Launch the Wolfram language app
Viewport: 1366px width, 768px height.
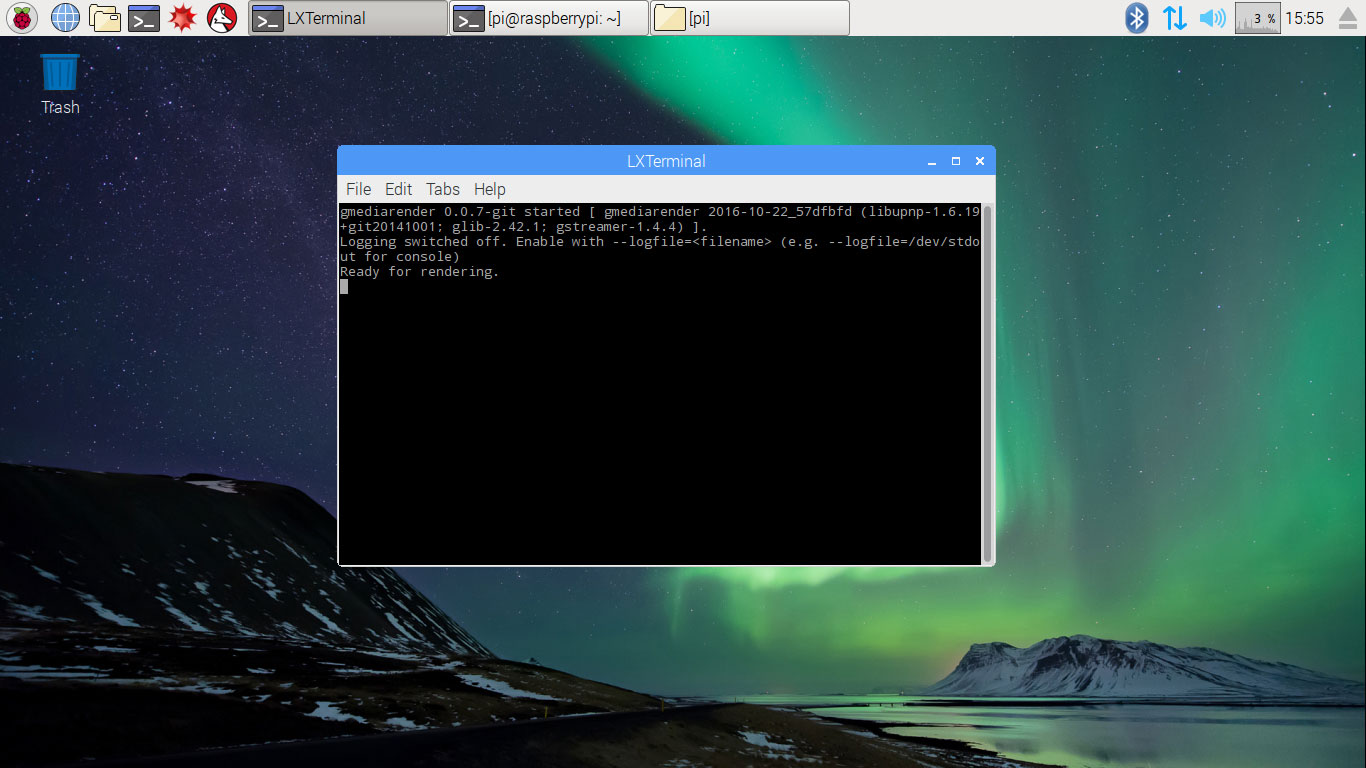tap(219, 17)
